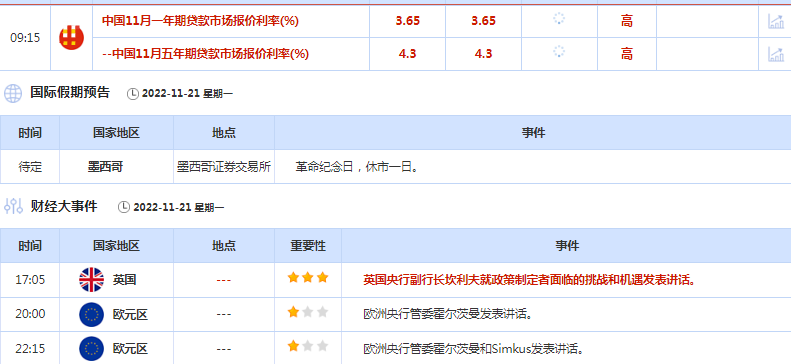Viewport: 791px width, 364px height.
Task: Click loading spinner in one-year LPR row
Action: (558, 19)
